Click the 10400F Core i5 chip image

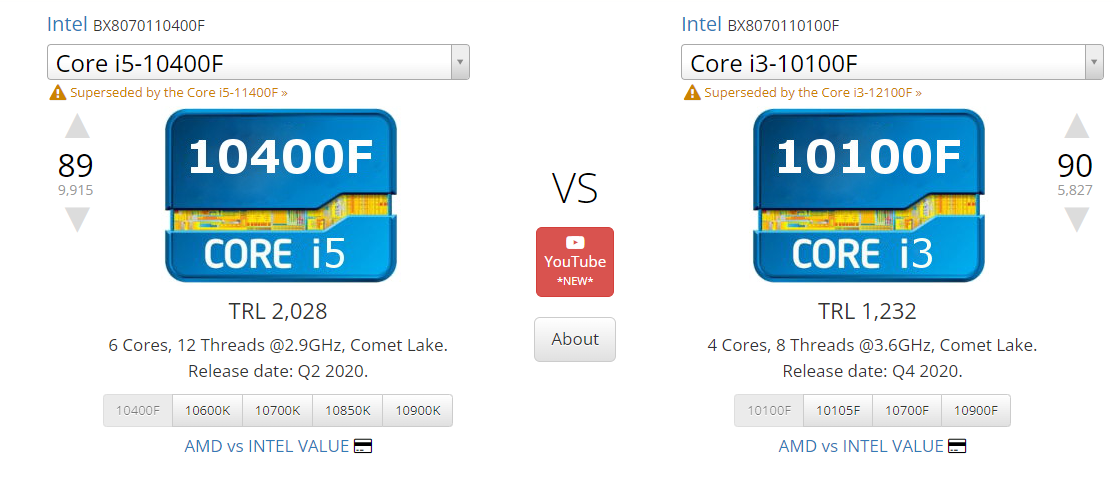[281, 195]
